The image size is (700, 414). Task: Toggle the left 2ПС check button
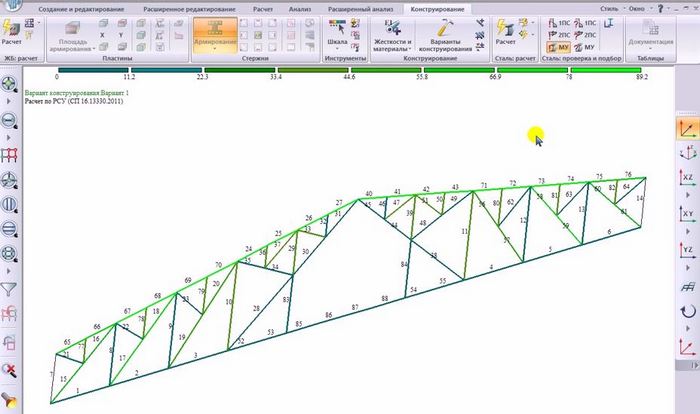(x=559, y=34)
